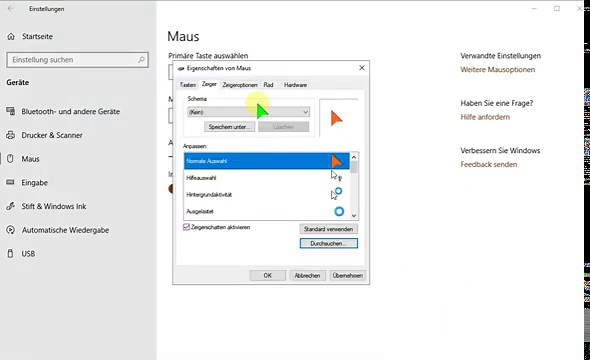Open Stift & Windows Ink settings
This screenshot has width=590, height=360.
pyautogui.click(x=54, y=206)
